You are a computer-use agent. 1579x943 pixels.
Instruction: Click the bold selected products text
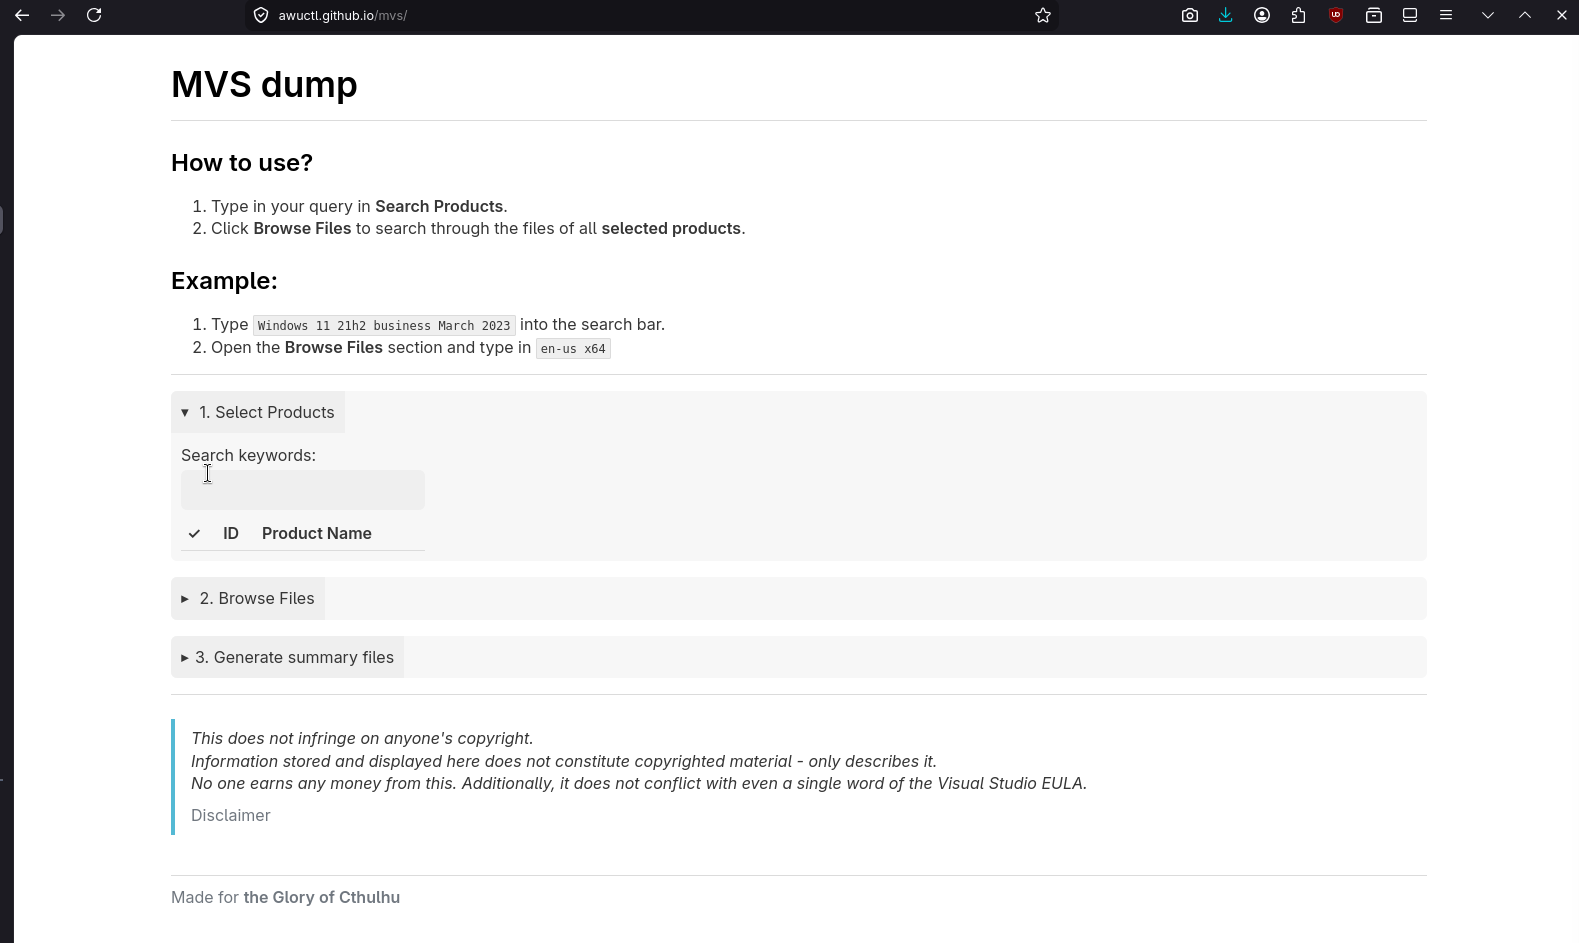point(671,228)
